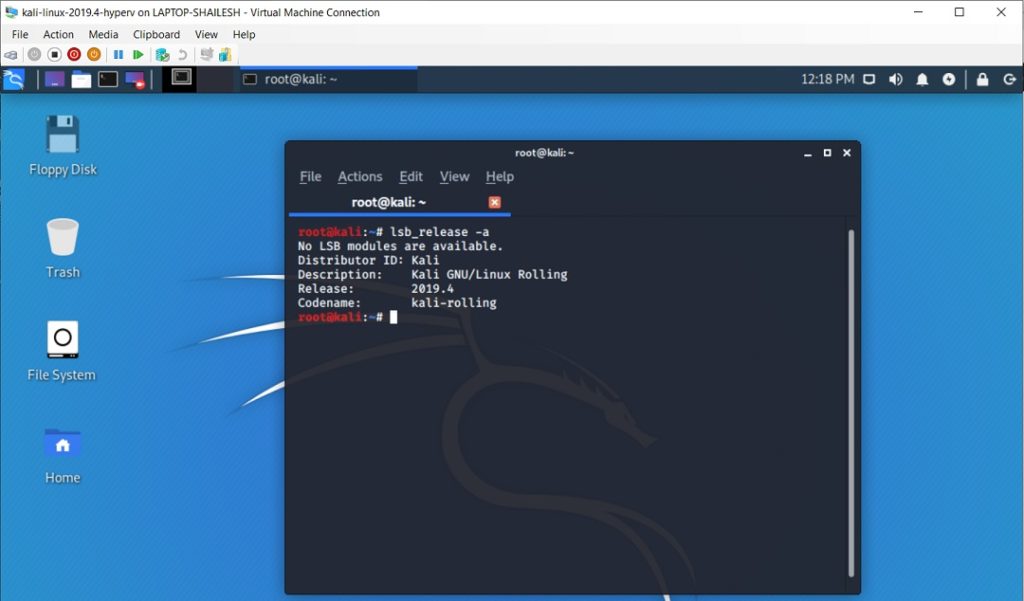Click the Virtual Machine Connection window icon
1024x601 pixels.
click(x=11, y=12)
